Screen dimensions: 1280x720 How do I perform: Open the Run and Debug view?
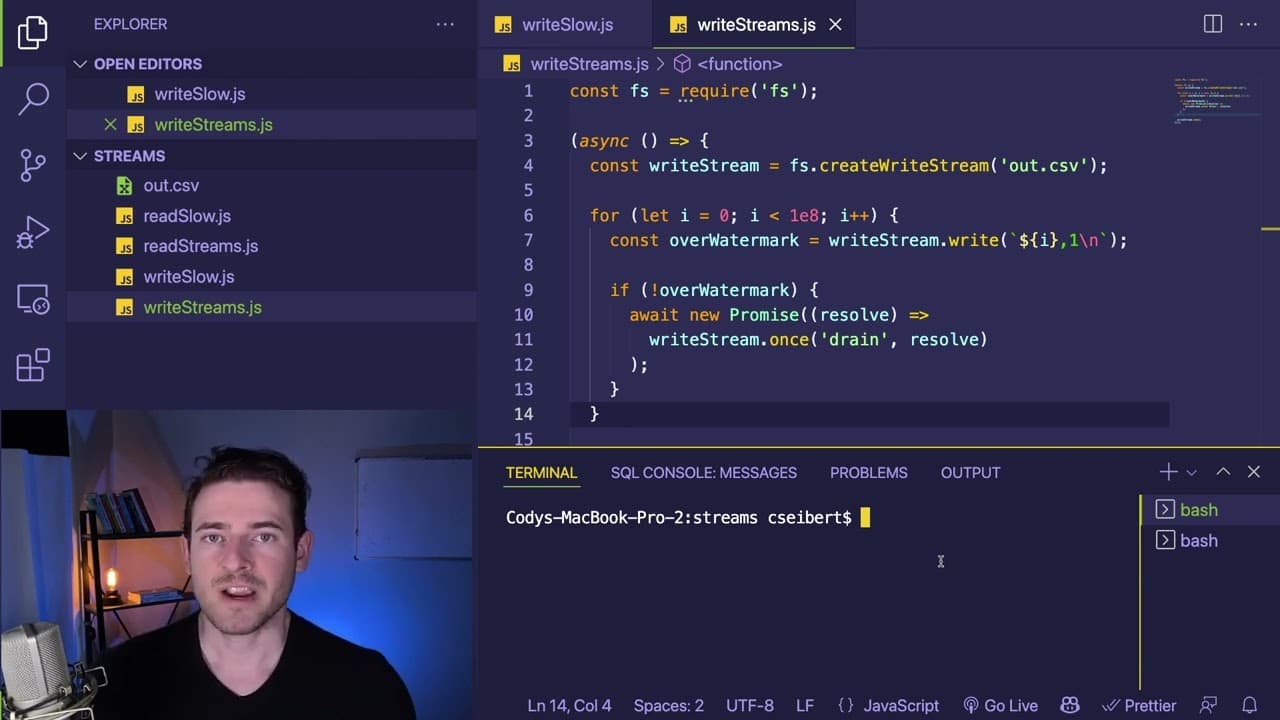(x=33, y=232)
